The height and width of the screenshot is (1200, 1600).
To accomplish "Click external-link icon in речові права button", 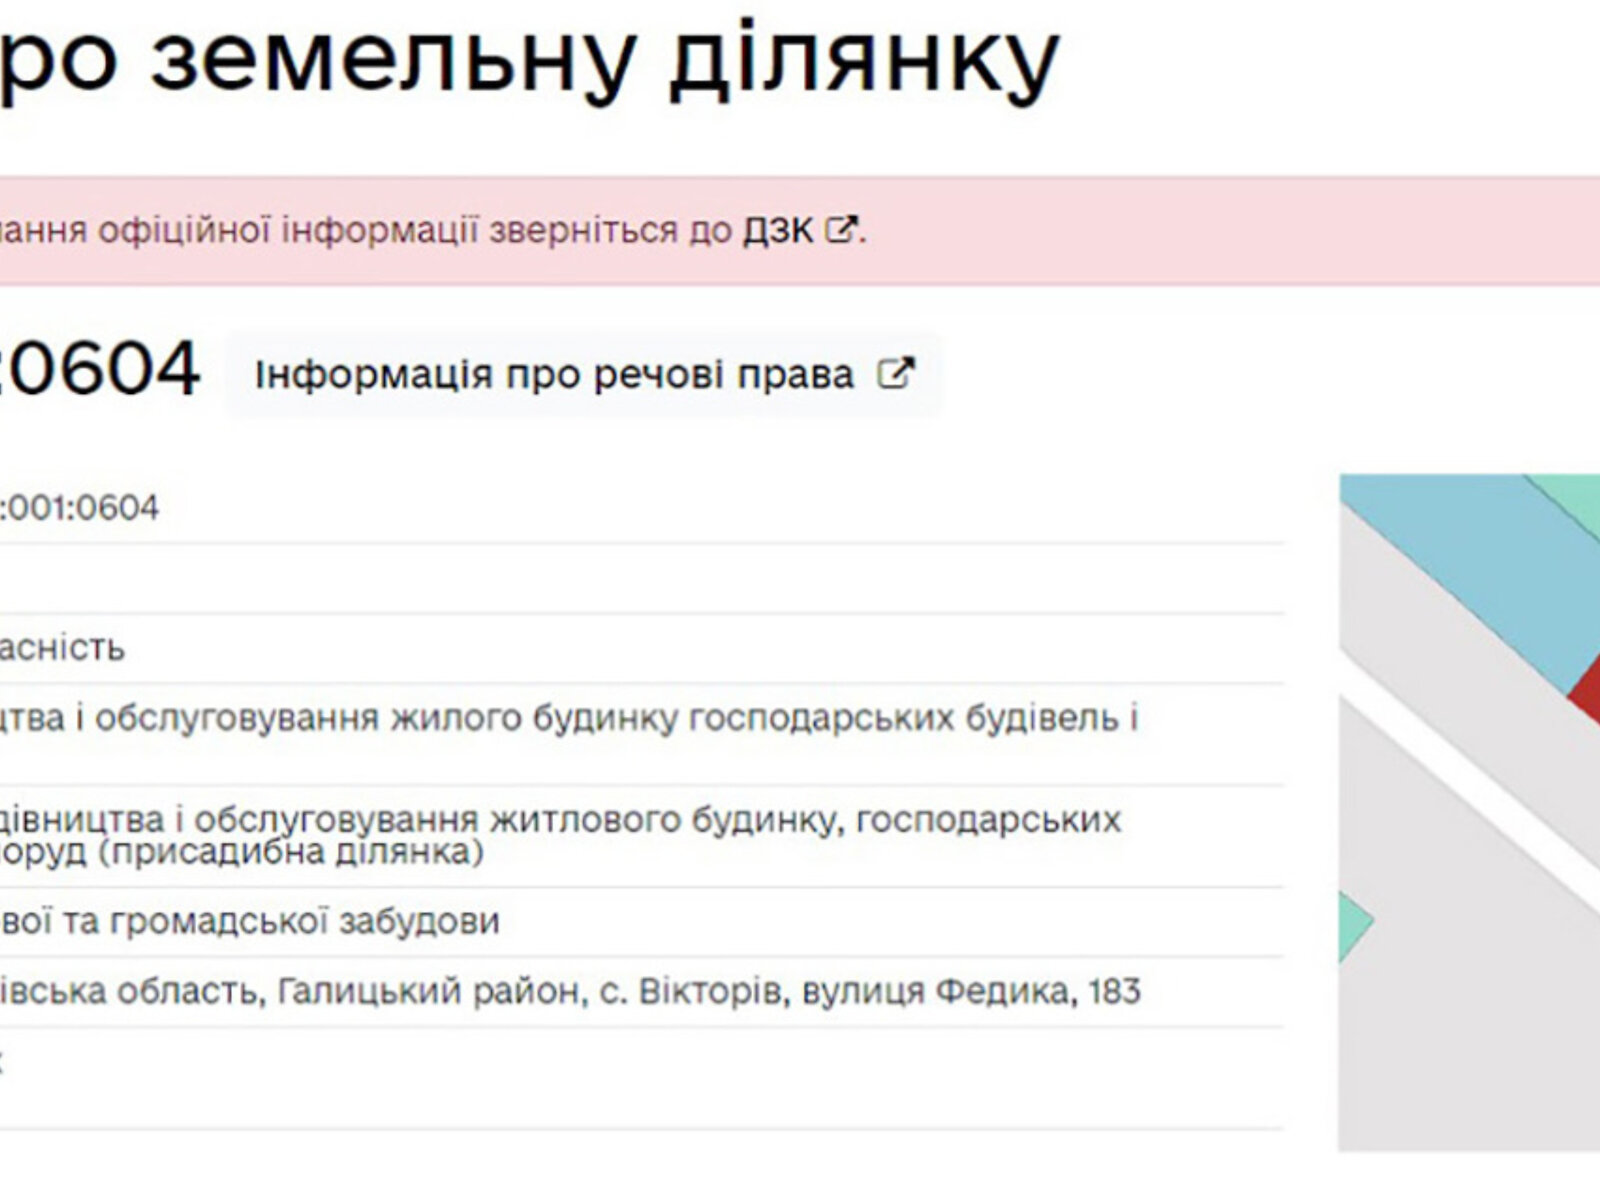I will point(895,374).
